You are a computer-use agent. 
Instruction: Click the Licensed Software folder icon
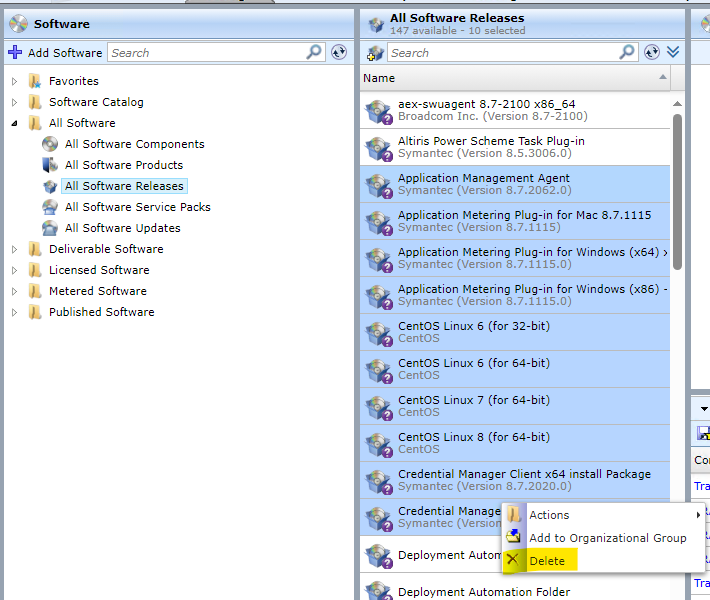click(x=35, y=270)
